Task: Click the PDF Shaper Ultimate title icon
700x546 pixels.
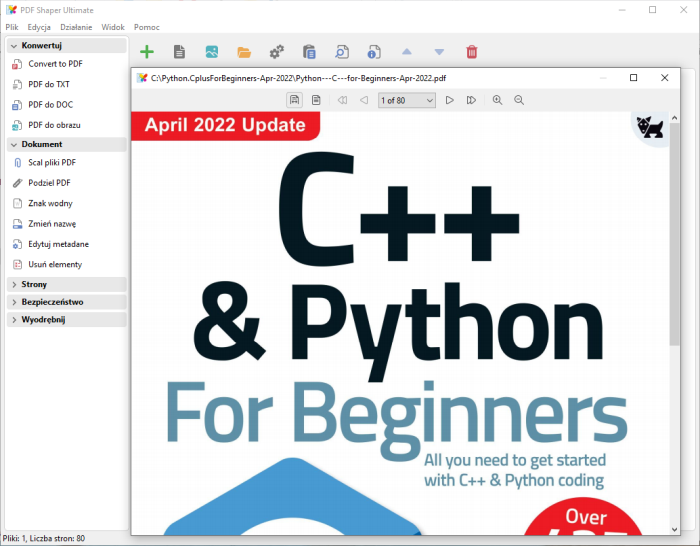Action: coord(11,10)
